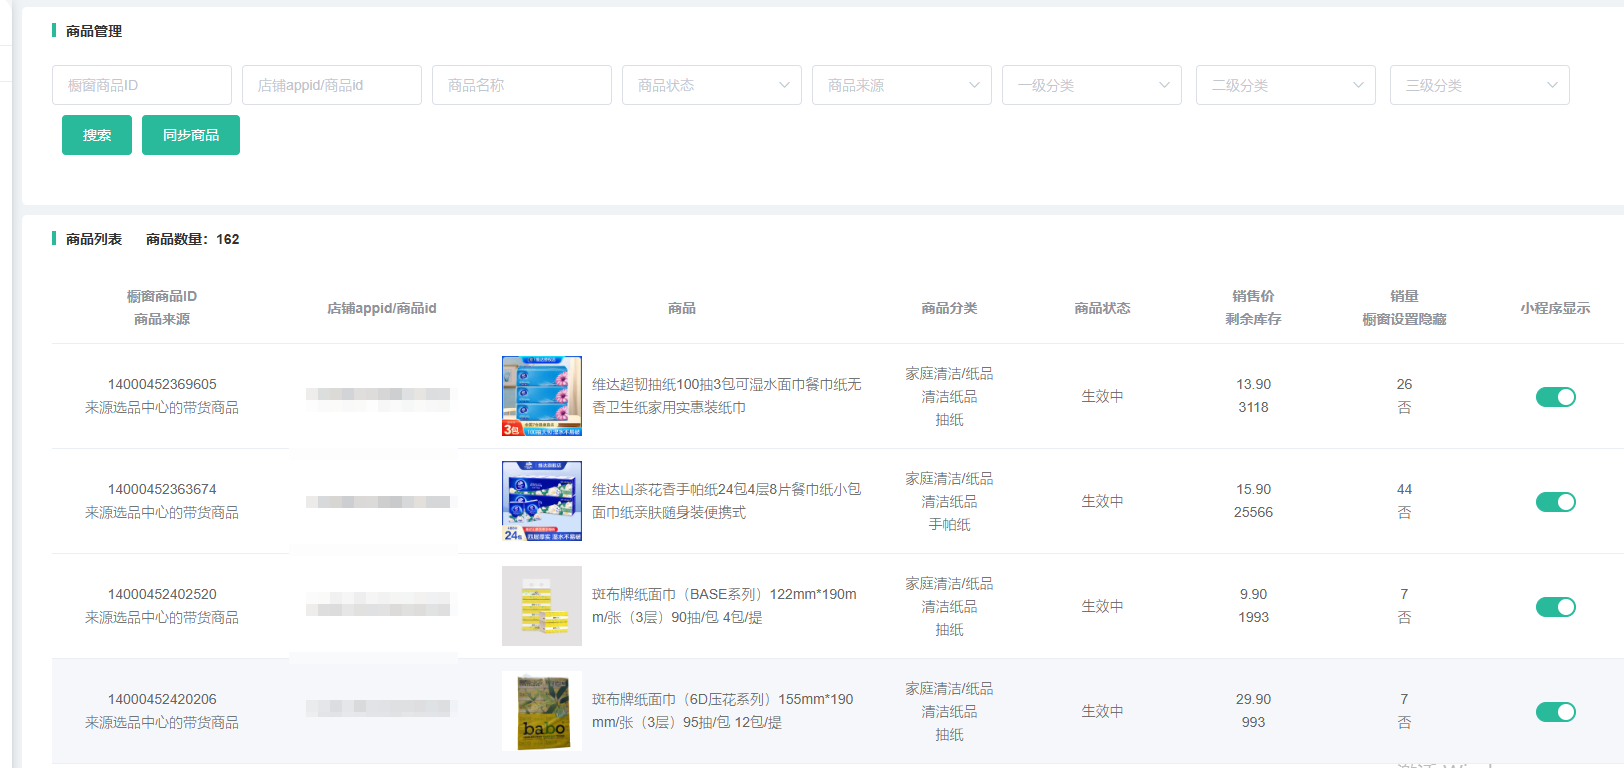
Task: Click the 商品名称 search field
Action: [x=521, y=85]
